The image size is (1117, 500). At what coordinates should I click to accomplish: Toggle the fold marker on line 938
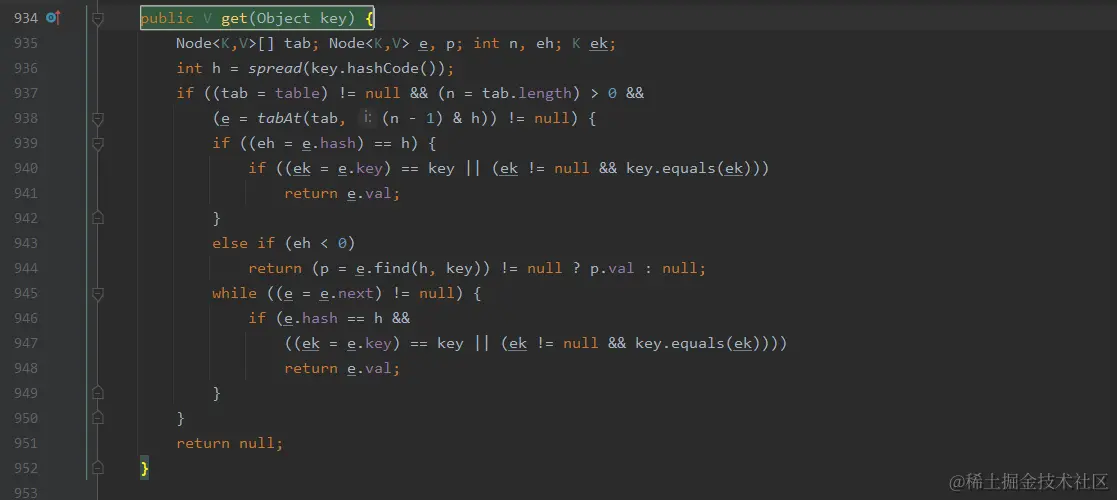[98, 118]
